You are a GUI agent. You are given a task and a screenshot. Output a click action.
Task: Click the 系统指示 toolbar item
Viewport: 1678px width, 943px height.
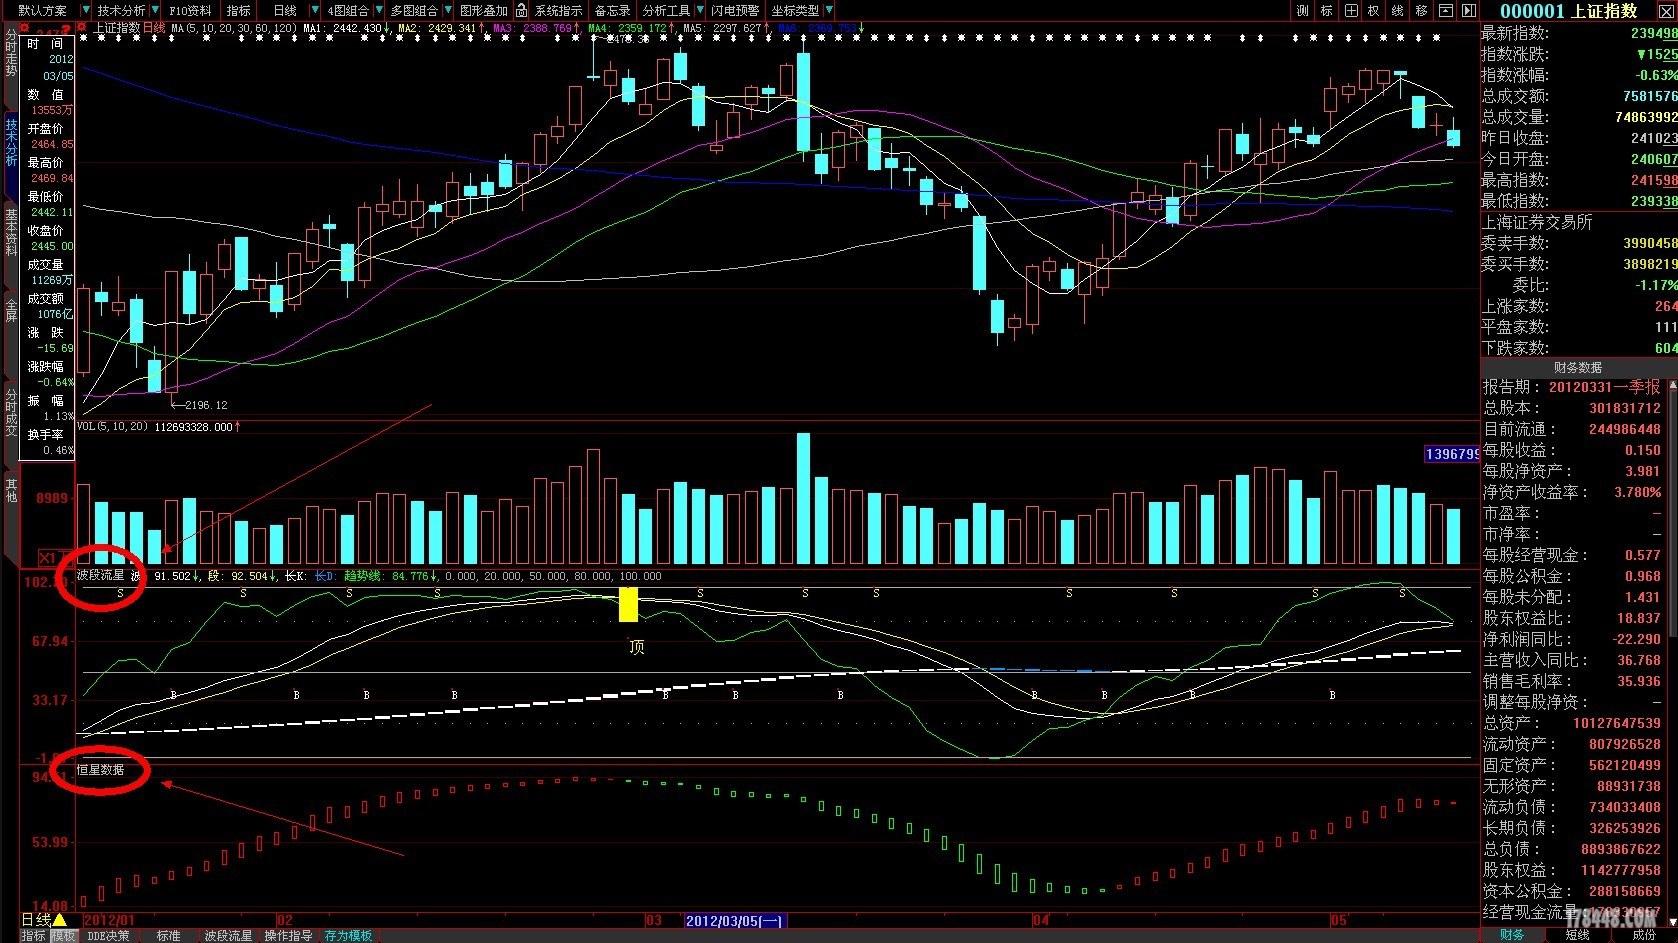click(558, 10)
